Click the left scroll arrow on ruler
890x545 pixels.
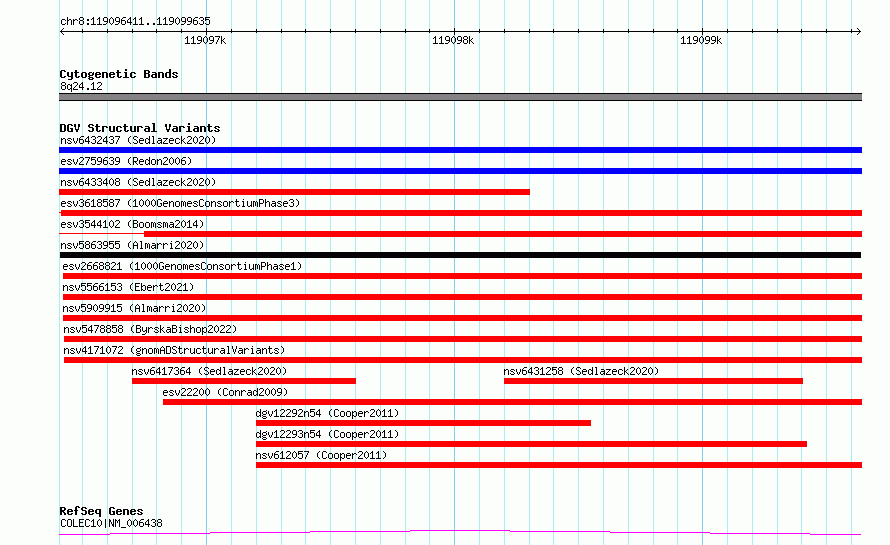pyautogui.click(x=62, y=32)
